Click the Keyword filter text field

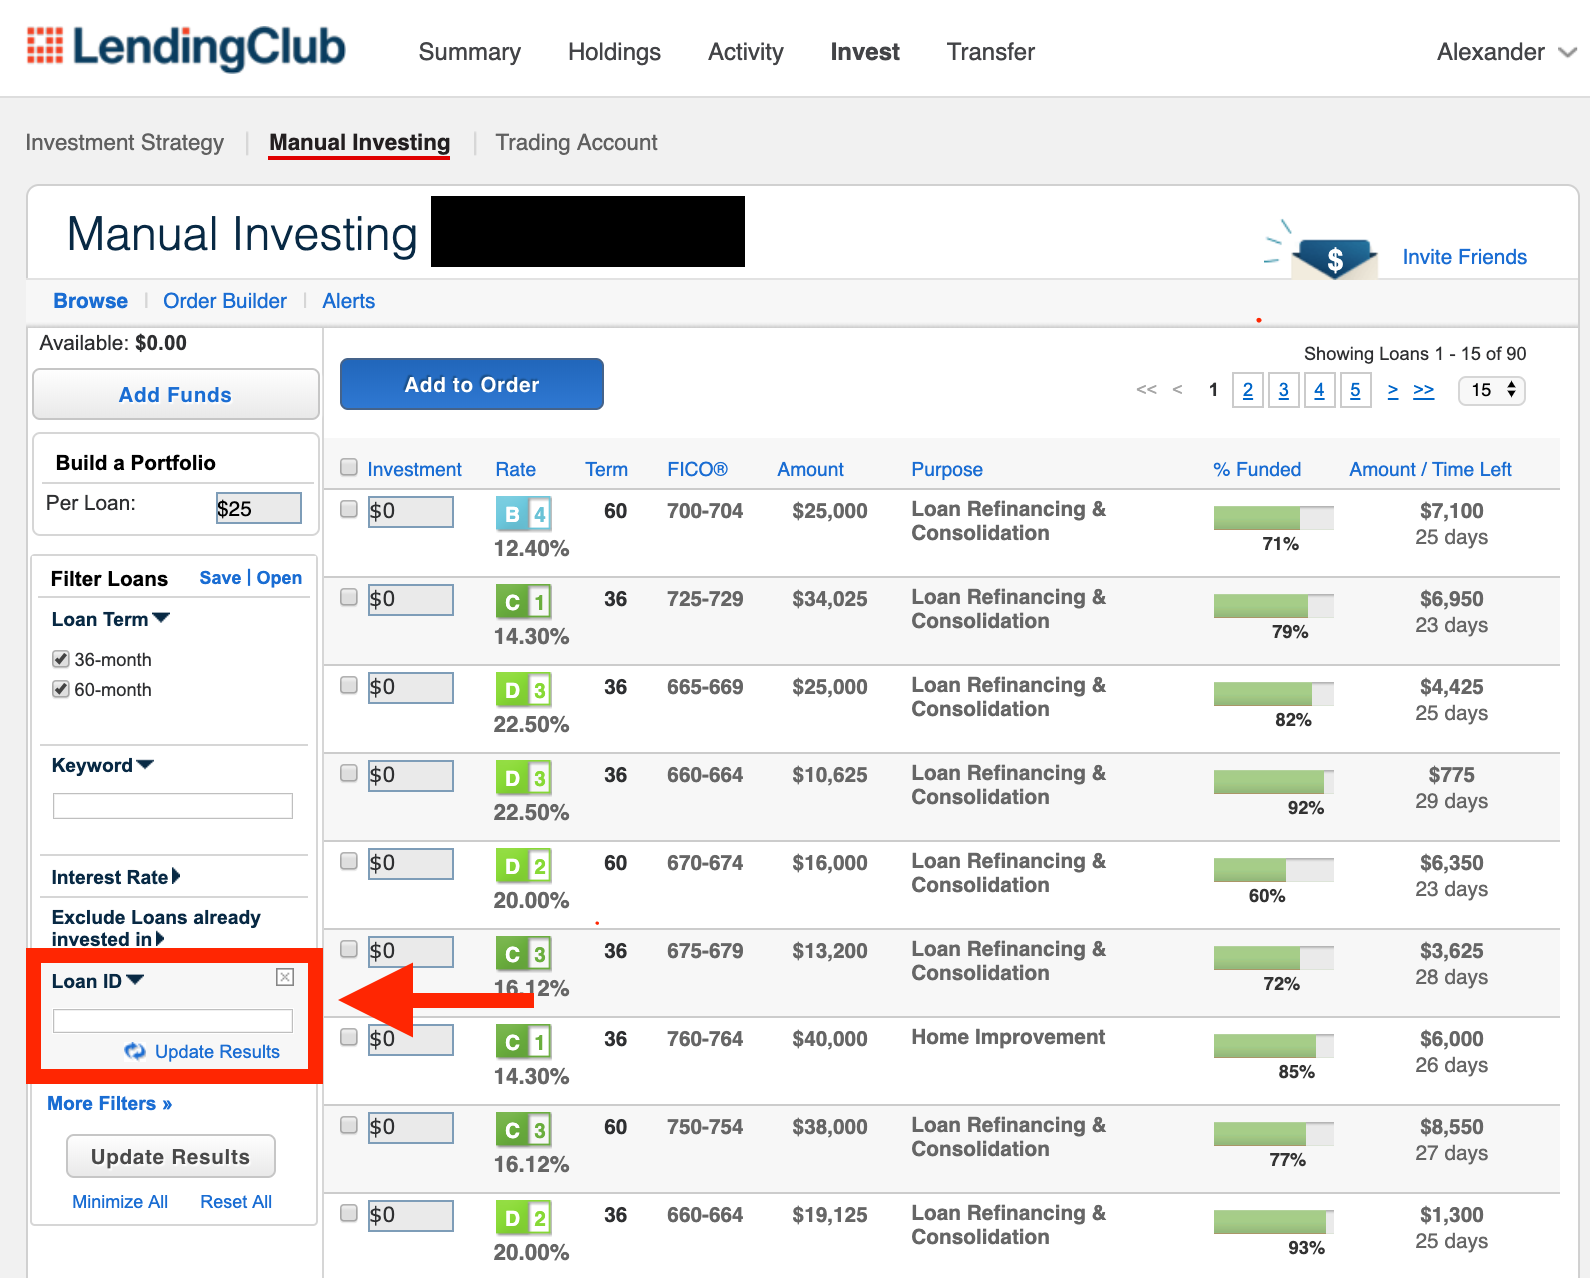coord(173,806)
